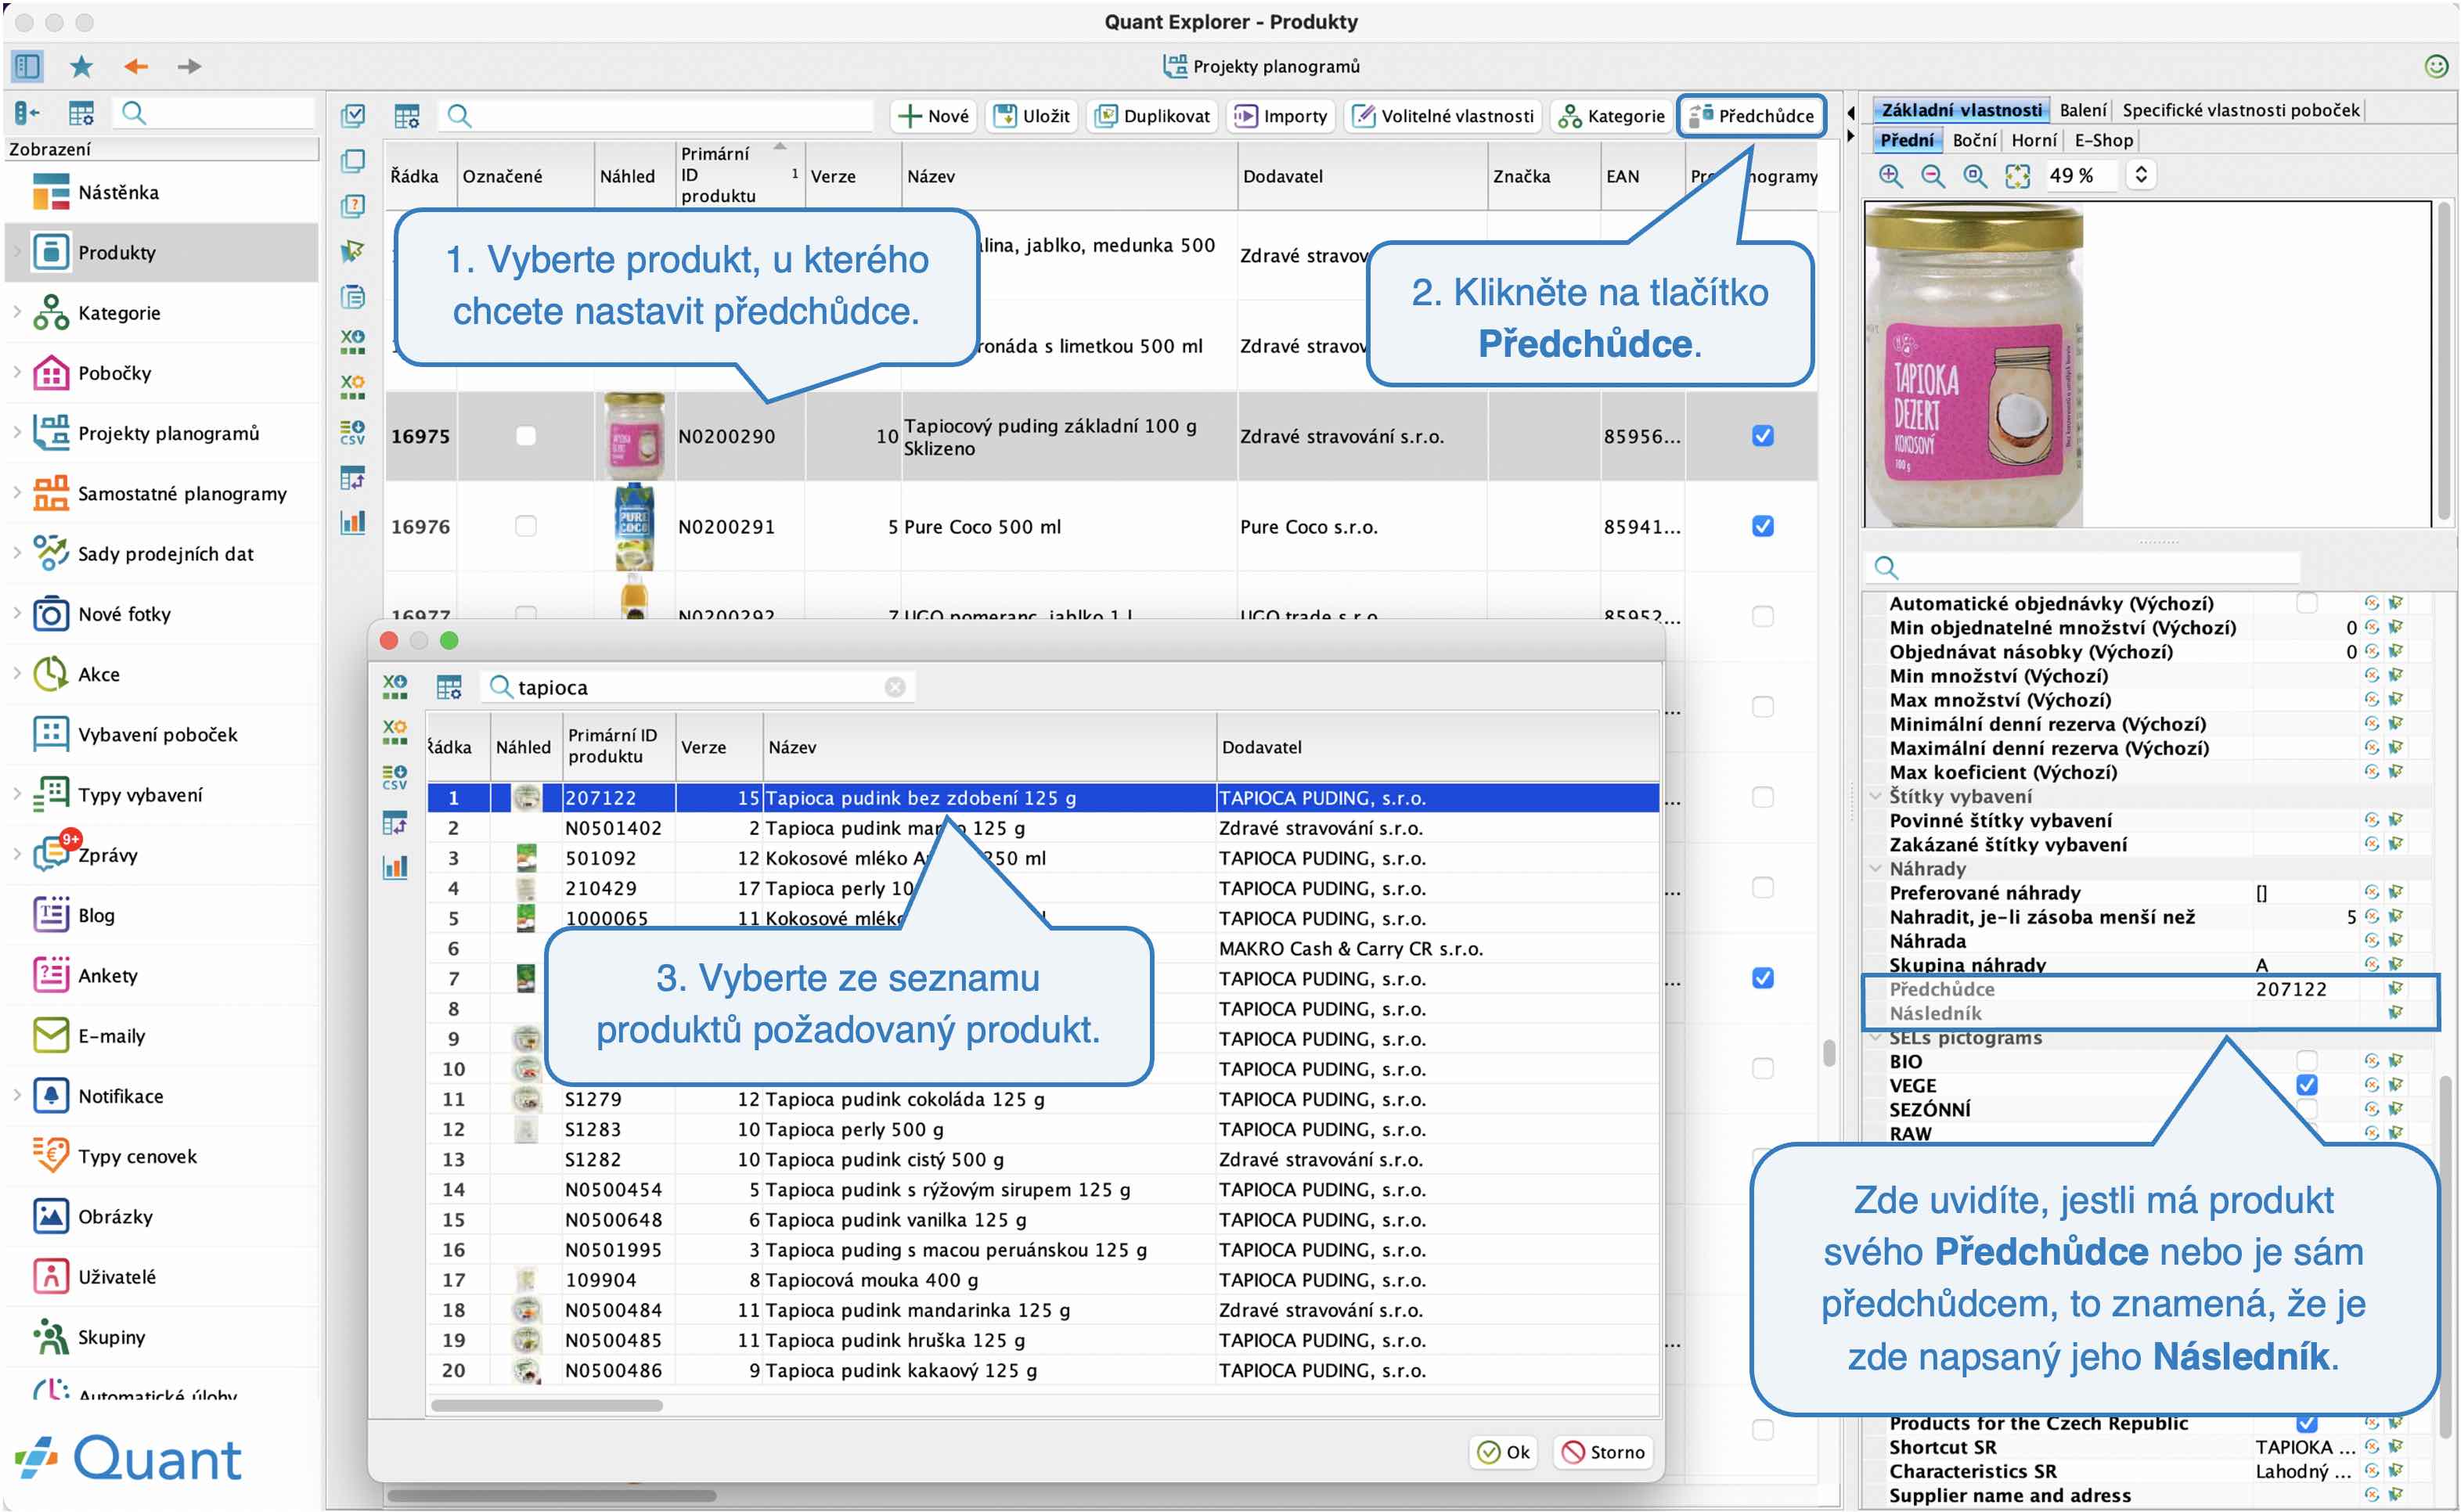2461x1512 pixels.
Task: Toggle Products for the Czech Republic checkbox
Action: point(2306,1423)
